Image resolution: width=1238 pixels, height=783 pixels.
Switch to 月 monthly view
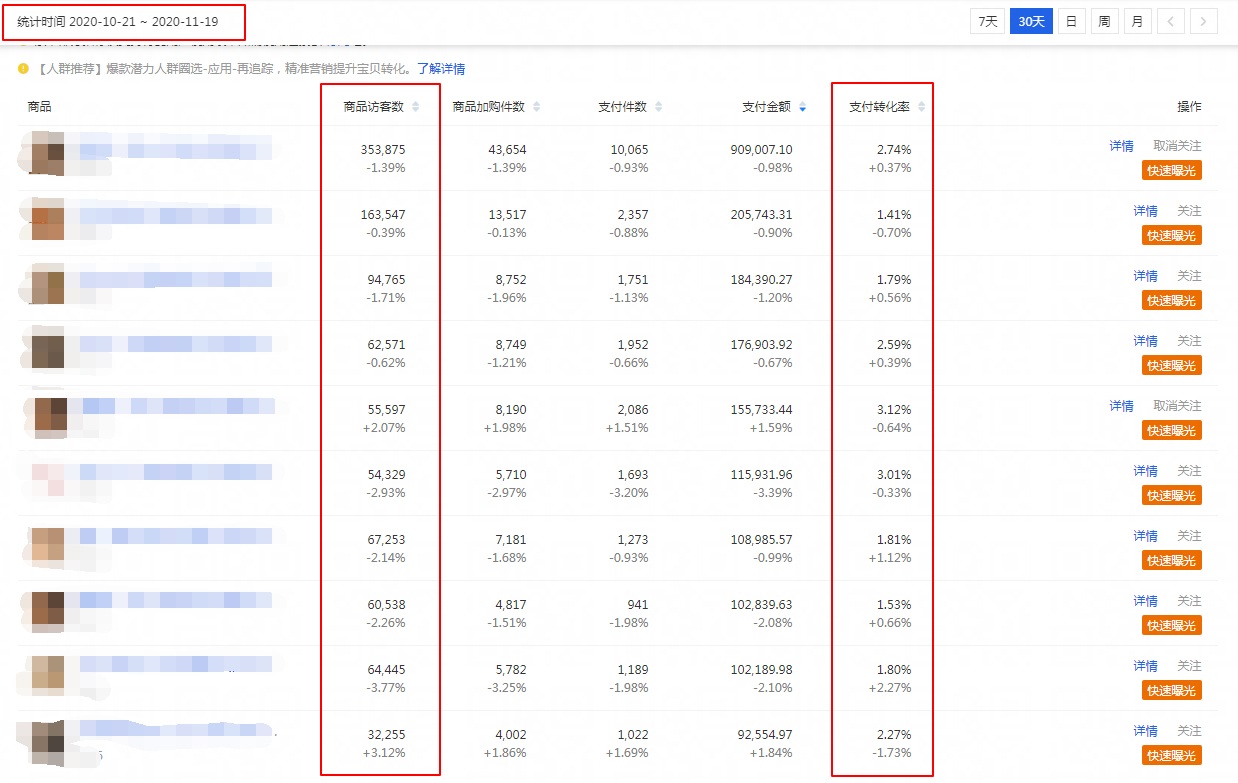(x=1137, y=21)
